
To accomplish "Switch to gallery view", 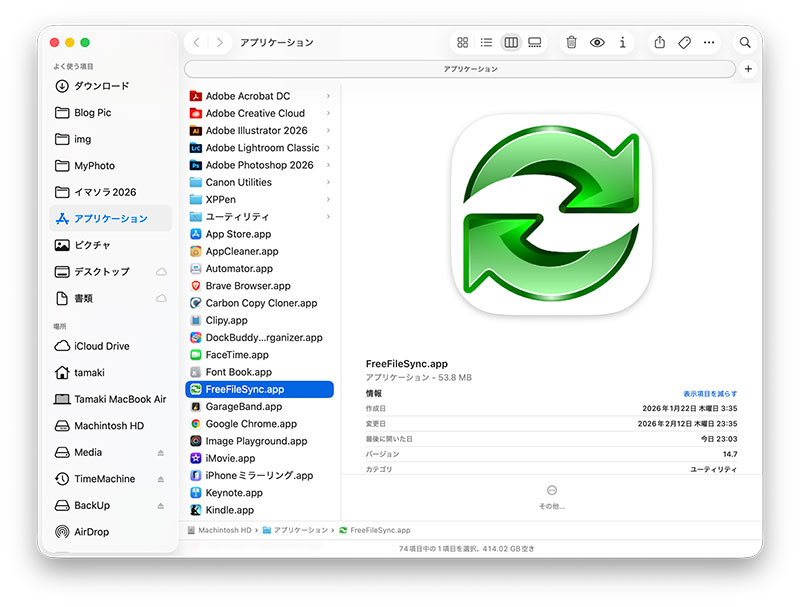I will click(535, 43).
